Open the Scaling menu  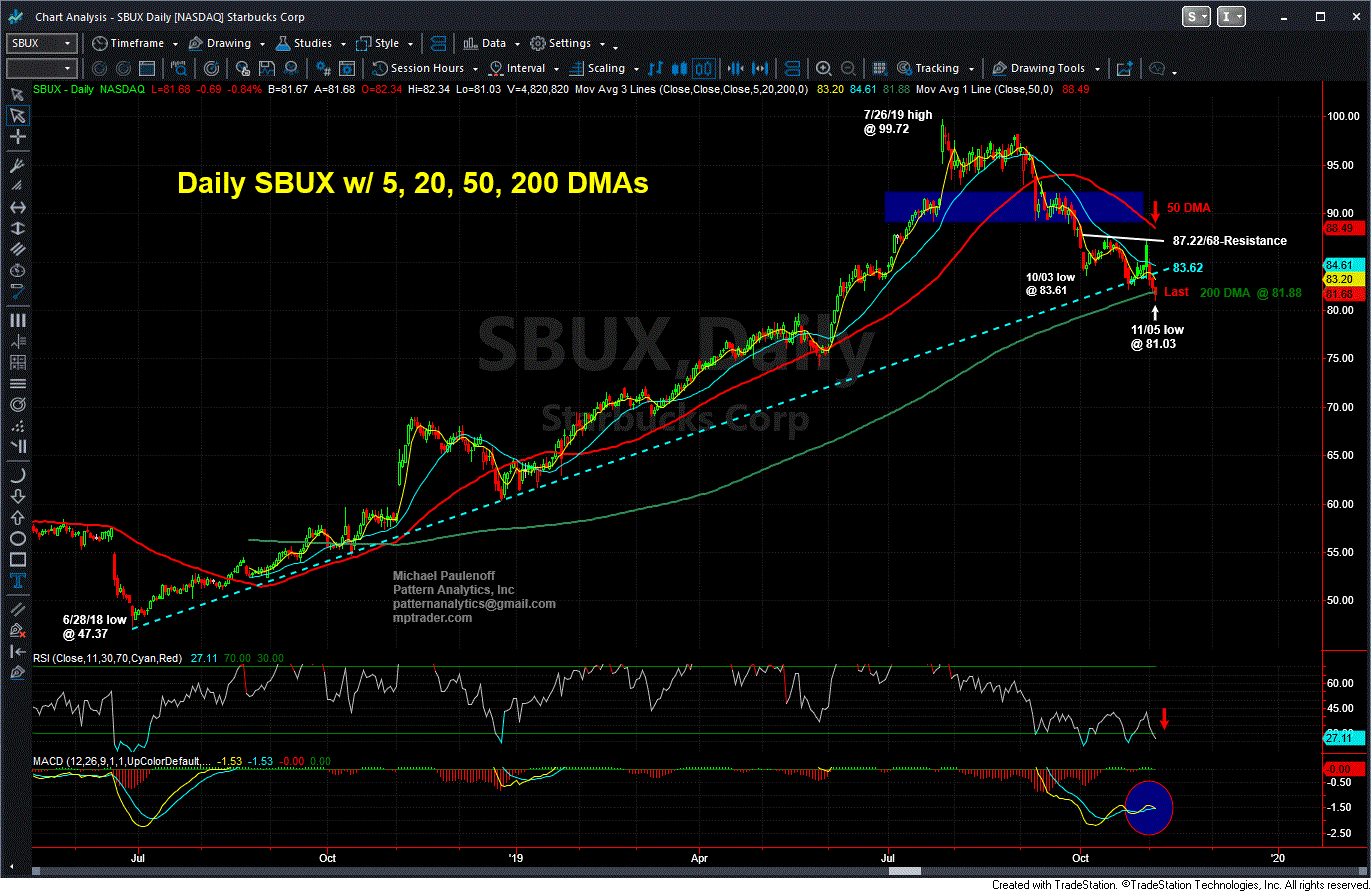click(x=604, y=68)
